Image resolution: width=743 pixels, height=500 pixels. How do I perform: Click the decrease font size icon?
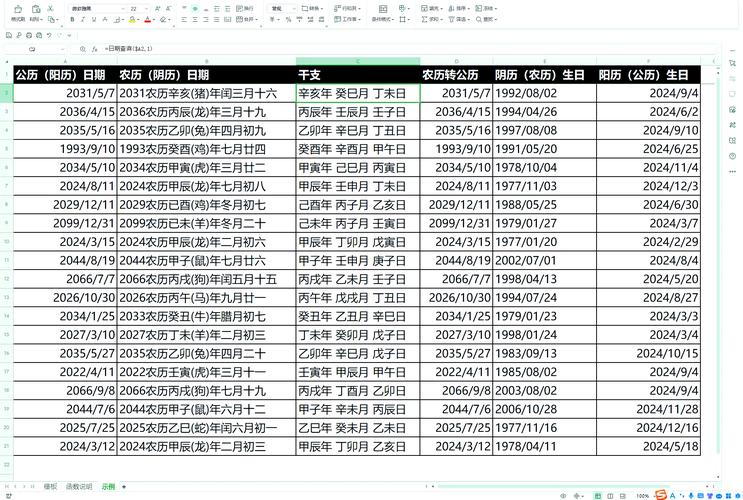[169, 9]
